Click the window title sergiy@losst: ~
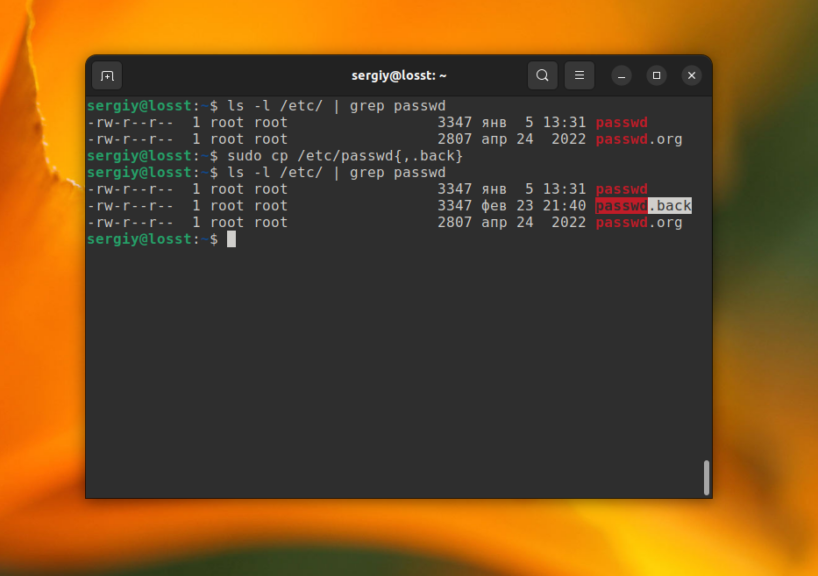 (399, 76)
